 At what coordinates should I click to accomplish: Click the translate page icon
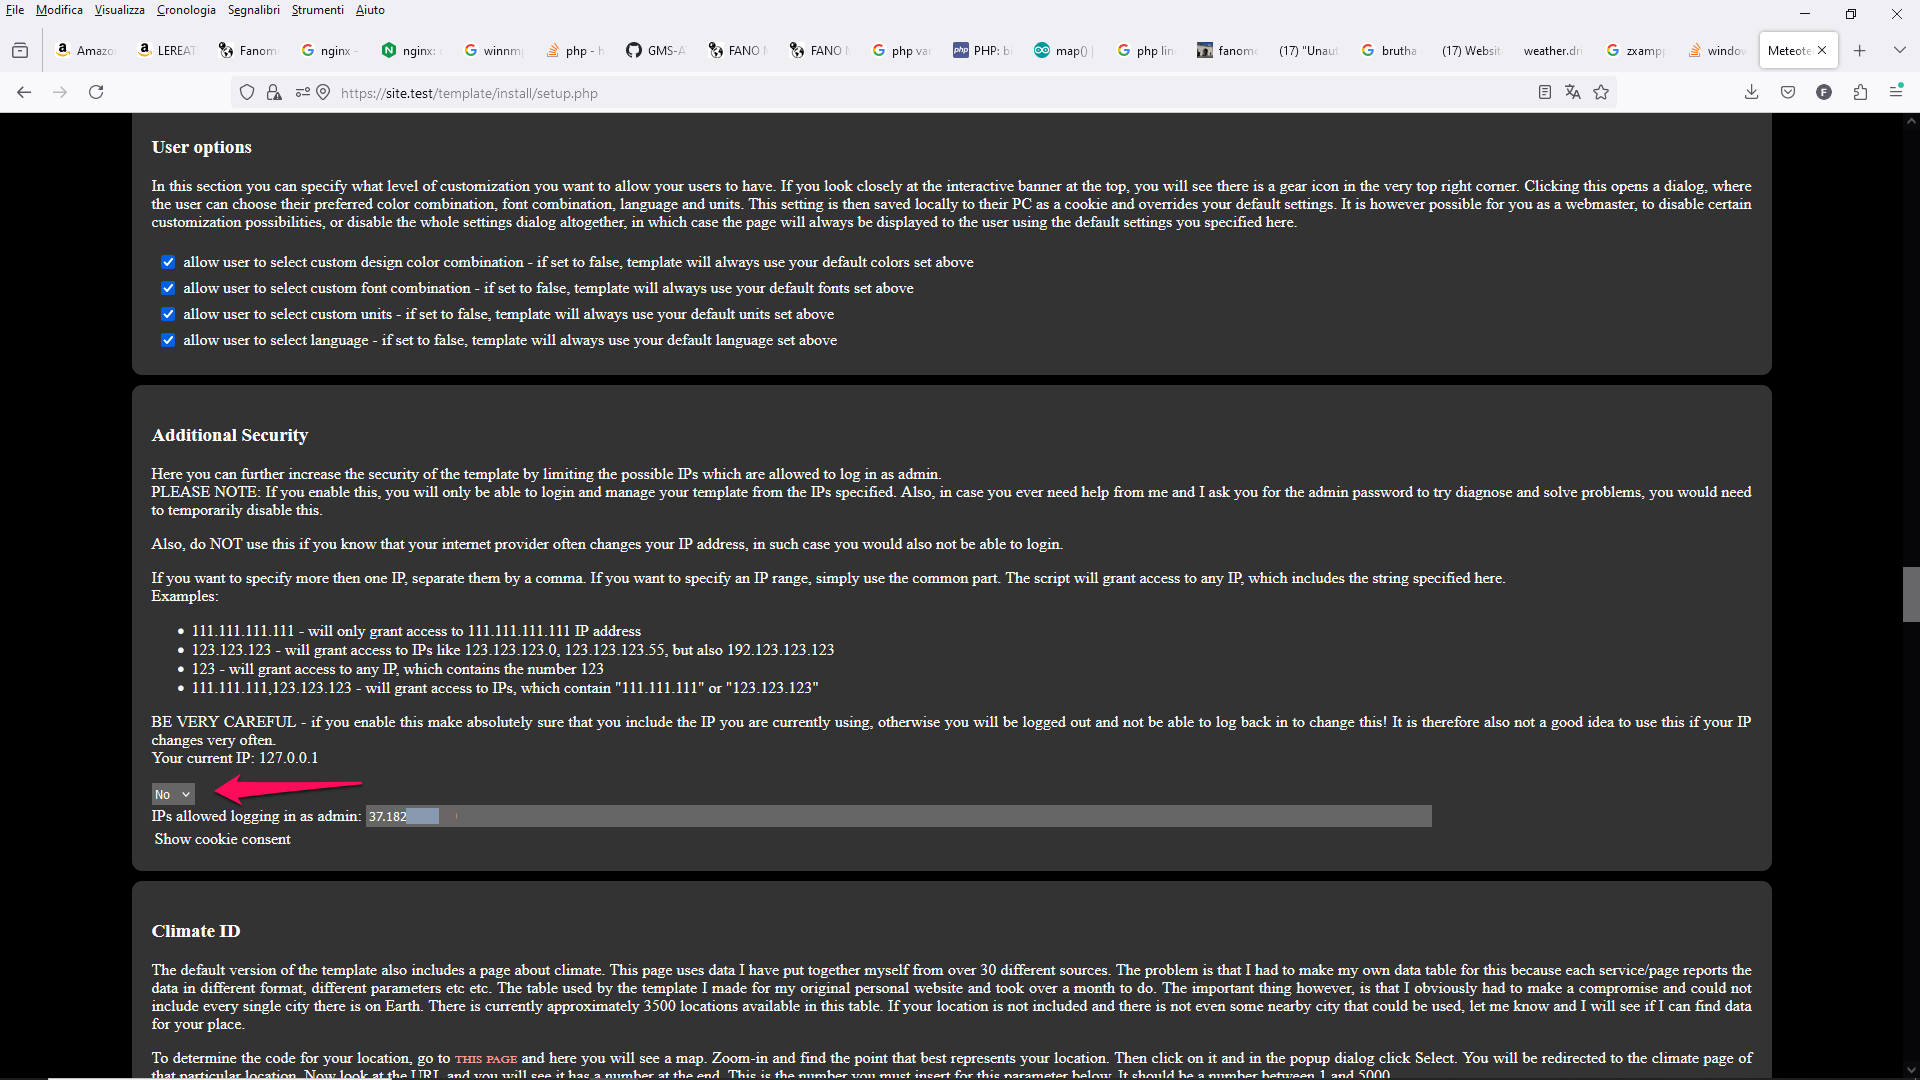click(x=1572, y=92)
